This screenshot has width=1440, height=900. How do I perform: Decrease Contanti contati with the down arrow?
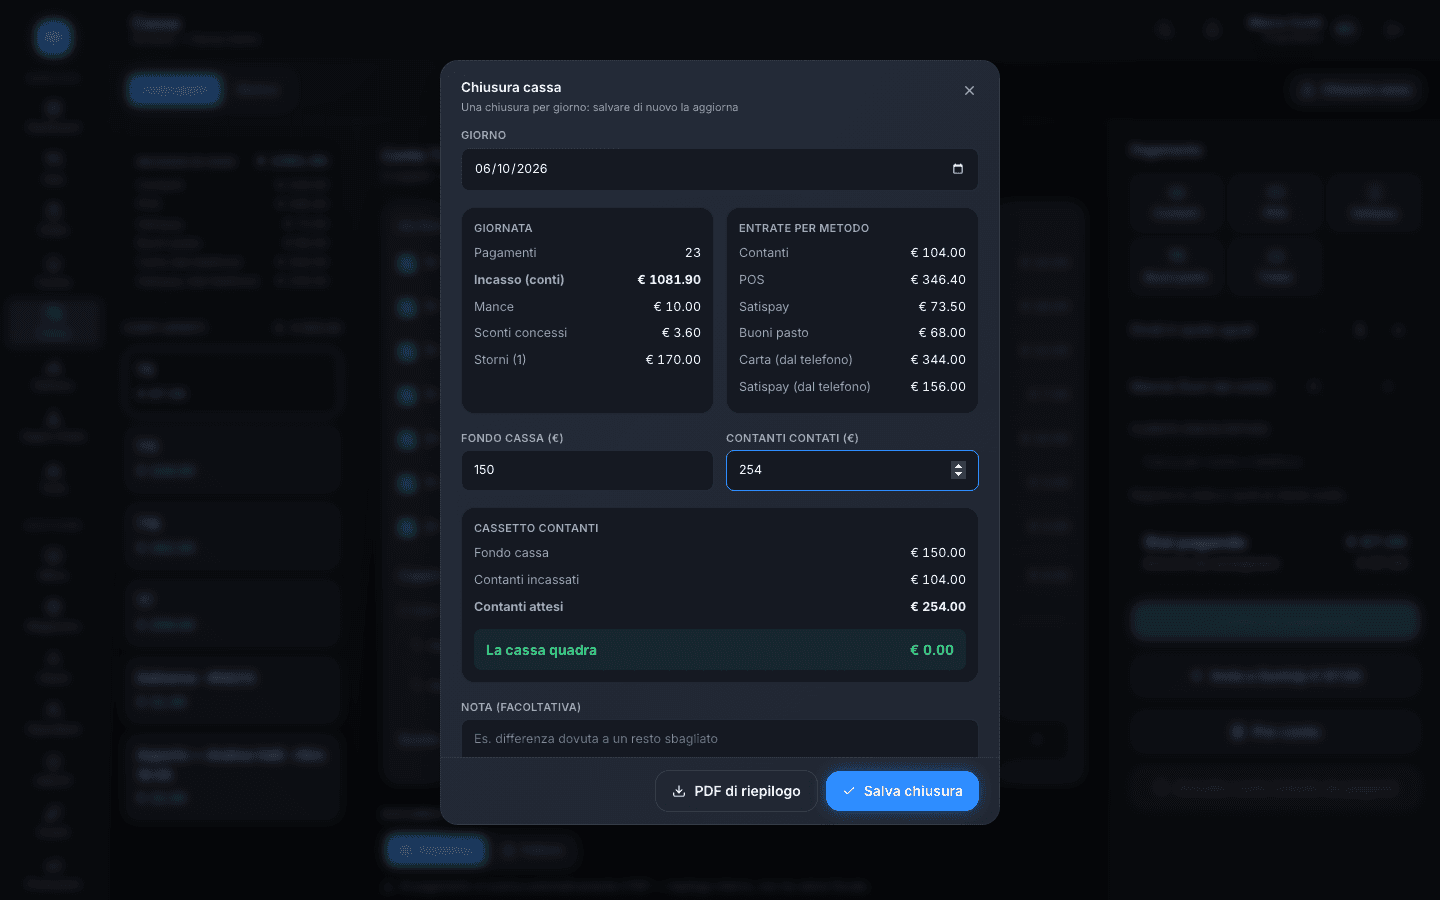click(958, 475)
